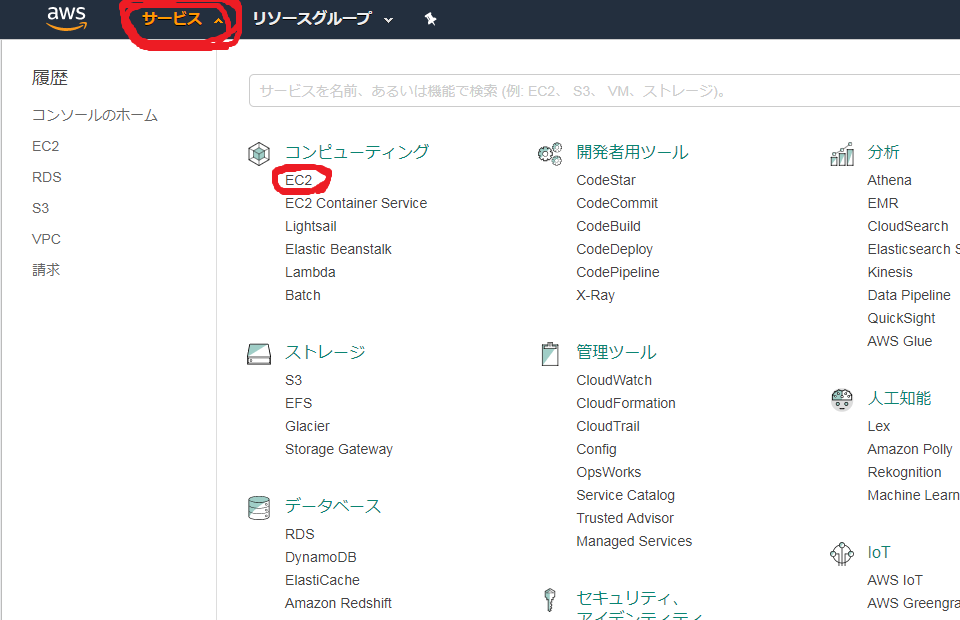Select RDS in the 履歴 sidebar
The image size is (960, 620).
[x=46, y=177]
